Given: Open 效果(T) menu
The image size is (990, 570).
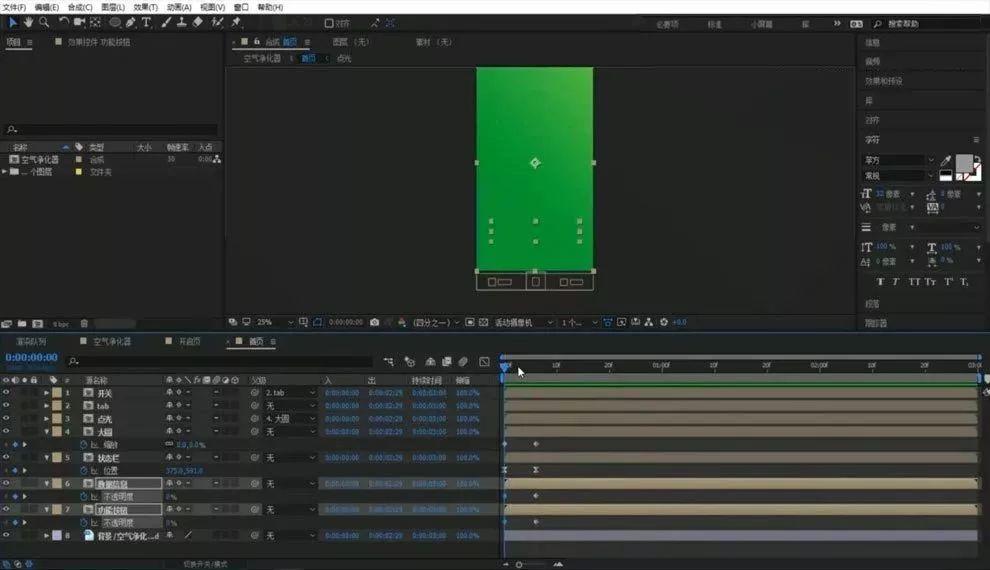Looking at the screenshot, I should pos(145,7).
